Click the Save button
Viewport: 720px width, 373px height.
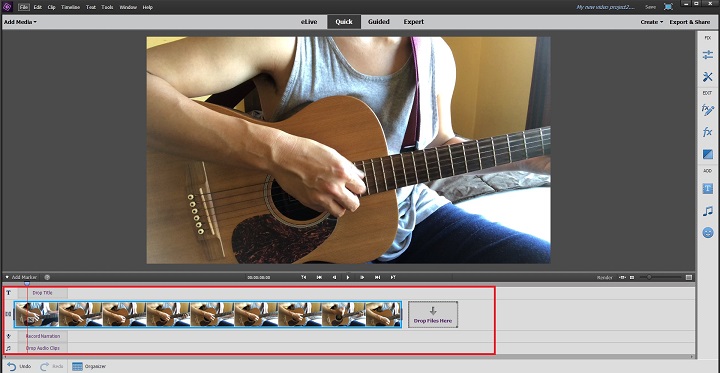pos(651,7)
